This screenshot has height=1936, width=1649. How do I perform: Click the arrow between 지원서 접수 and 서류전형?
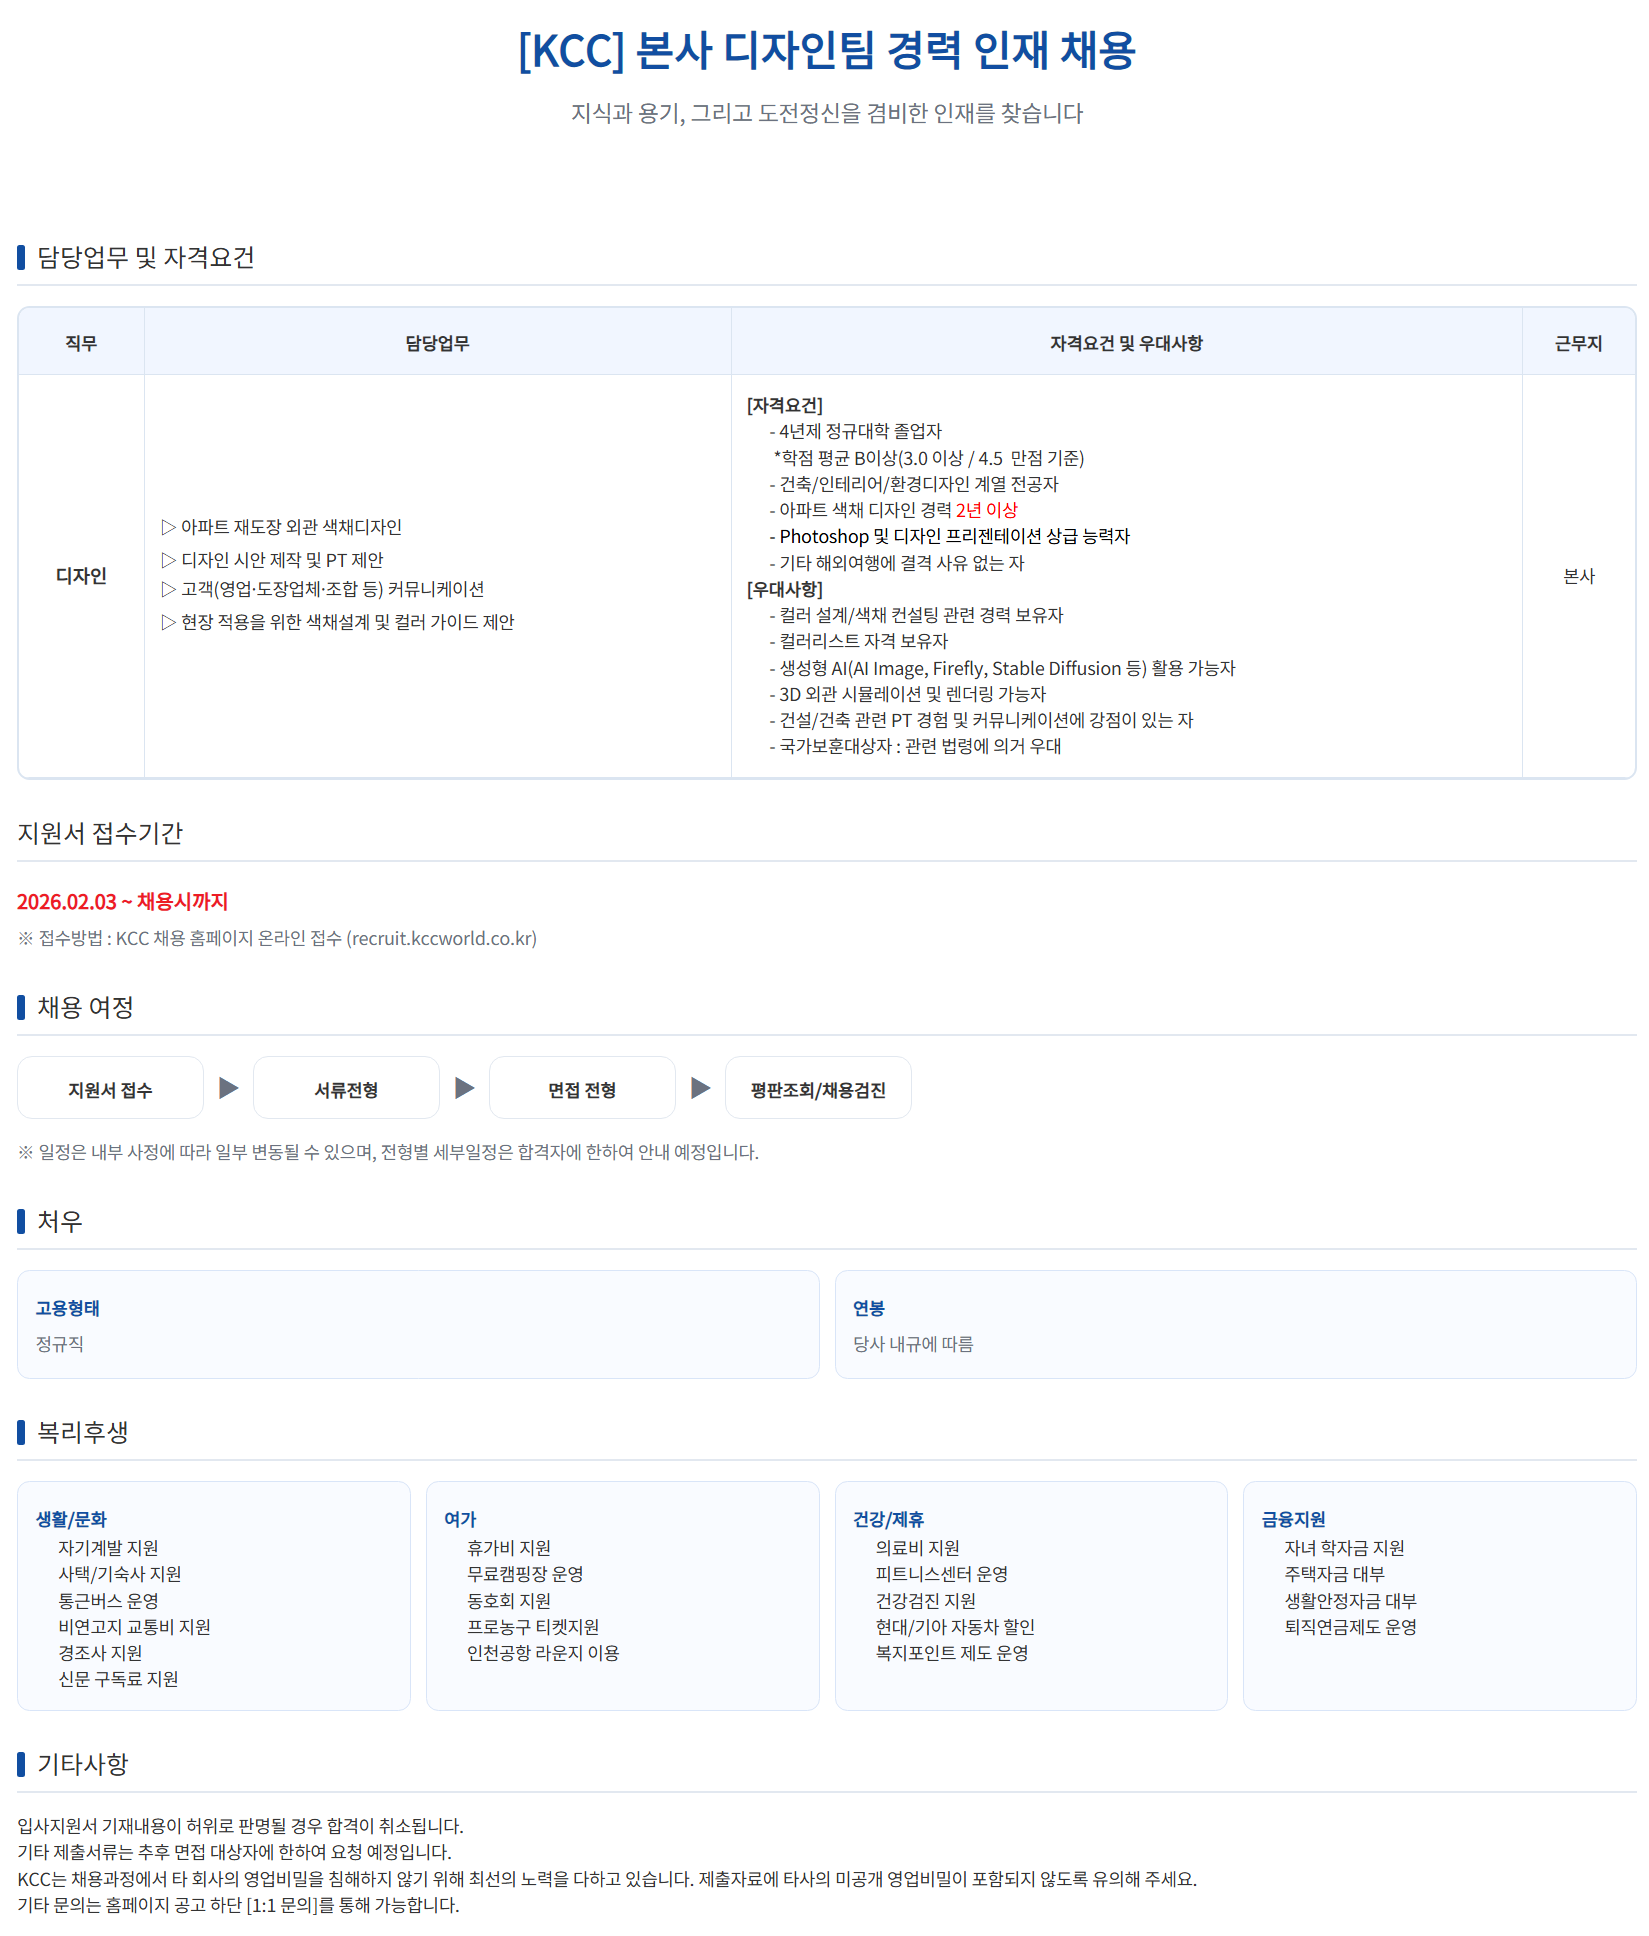click(229, 1087)
